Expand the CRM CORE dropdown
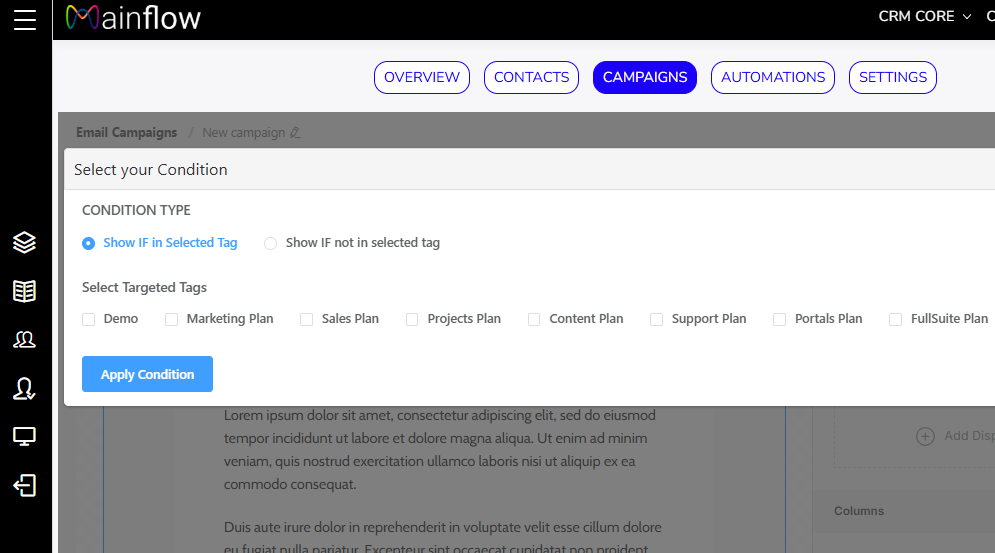The width and height of the screenshot is (995, 553). click(924, 17)
